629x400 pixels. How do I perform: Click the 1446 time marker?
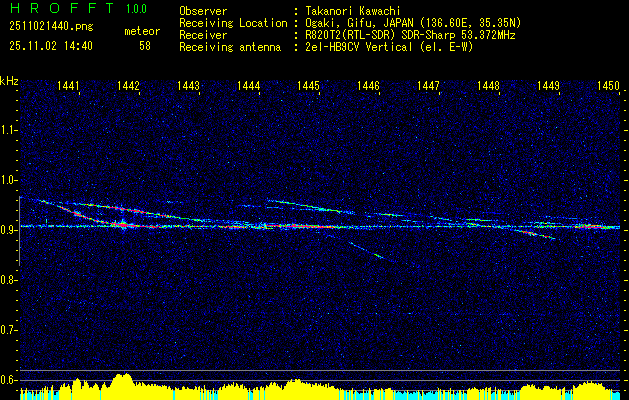click(x=368, y=85)
